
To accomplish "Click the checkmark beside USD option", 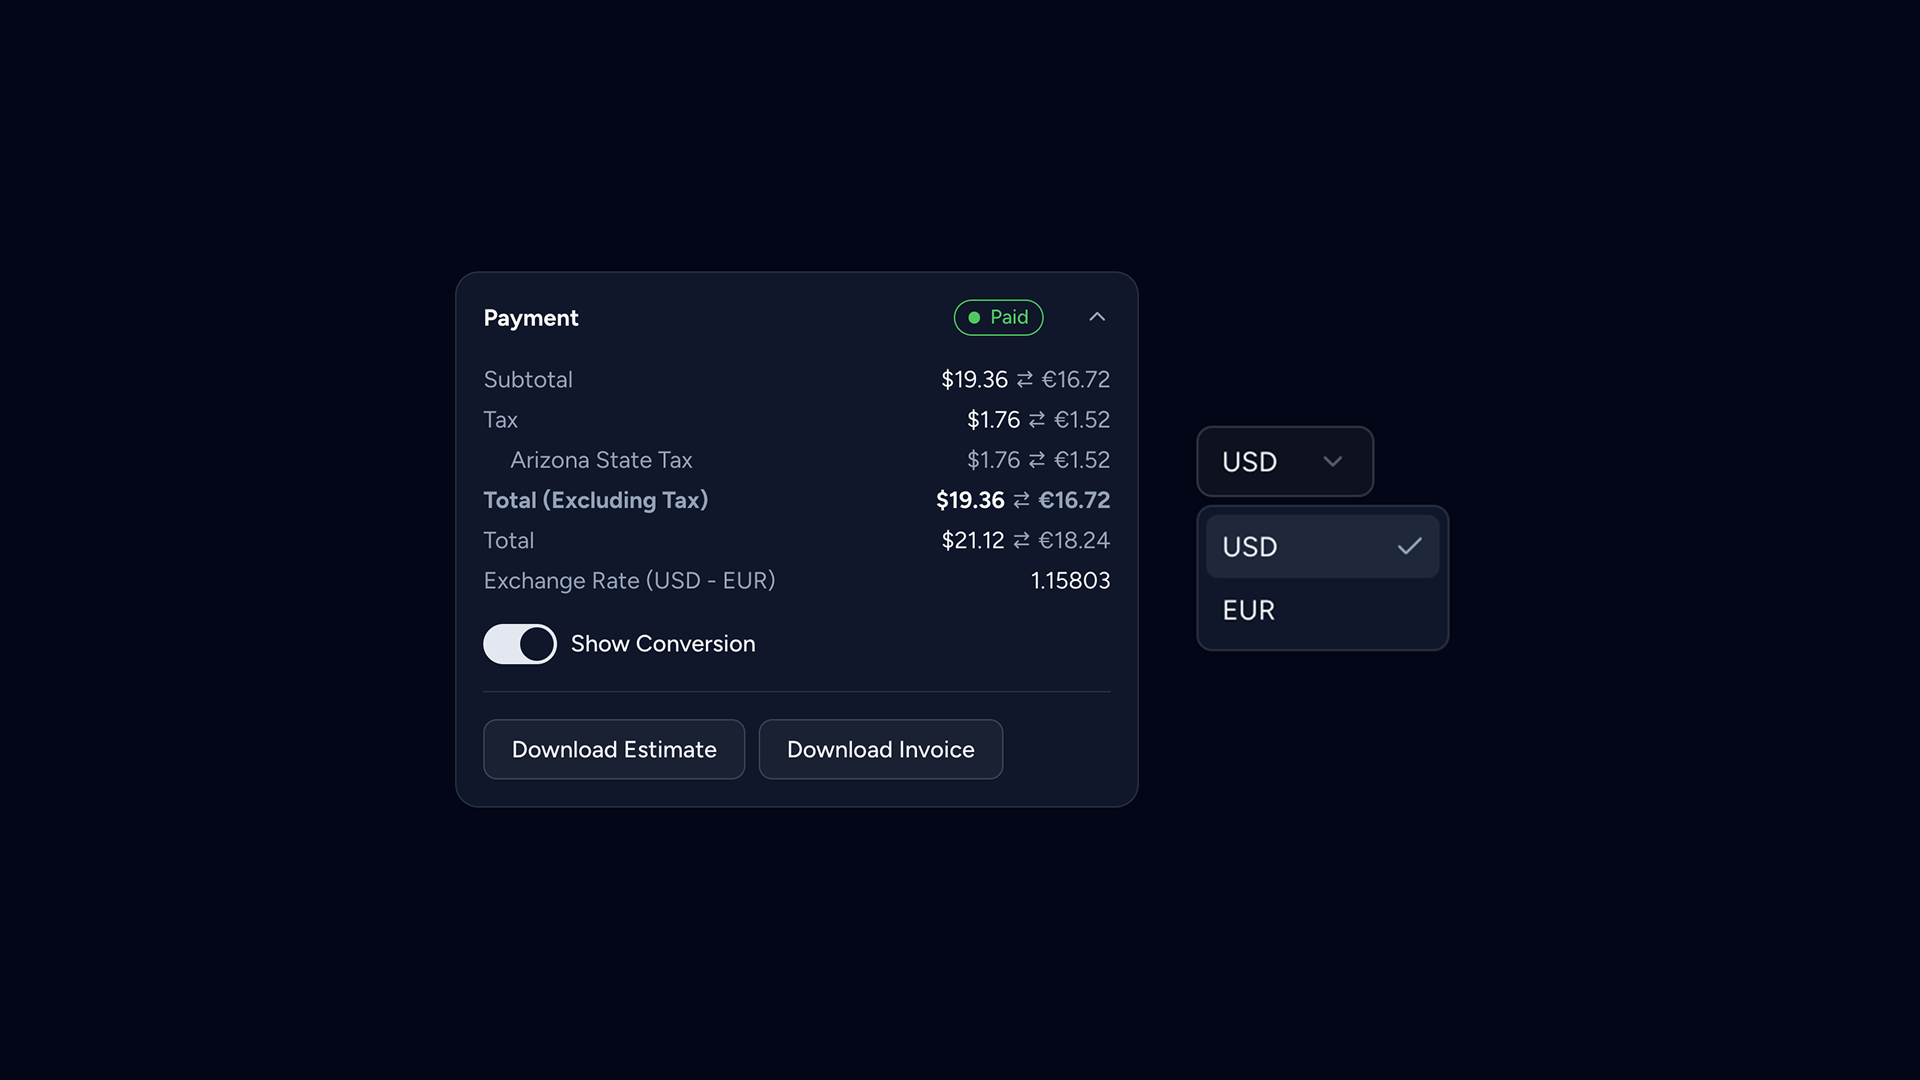I will [1411, 546].
